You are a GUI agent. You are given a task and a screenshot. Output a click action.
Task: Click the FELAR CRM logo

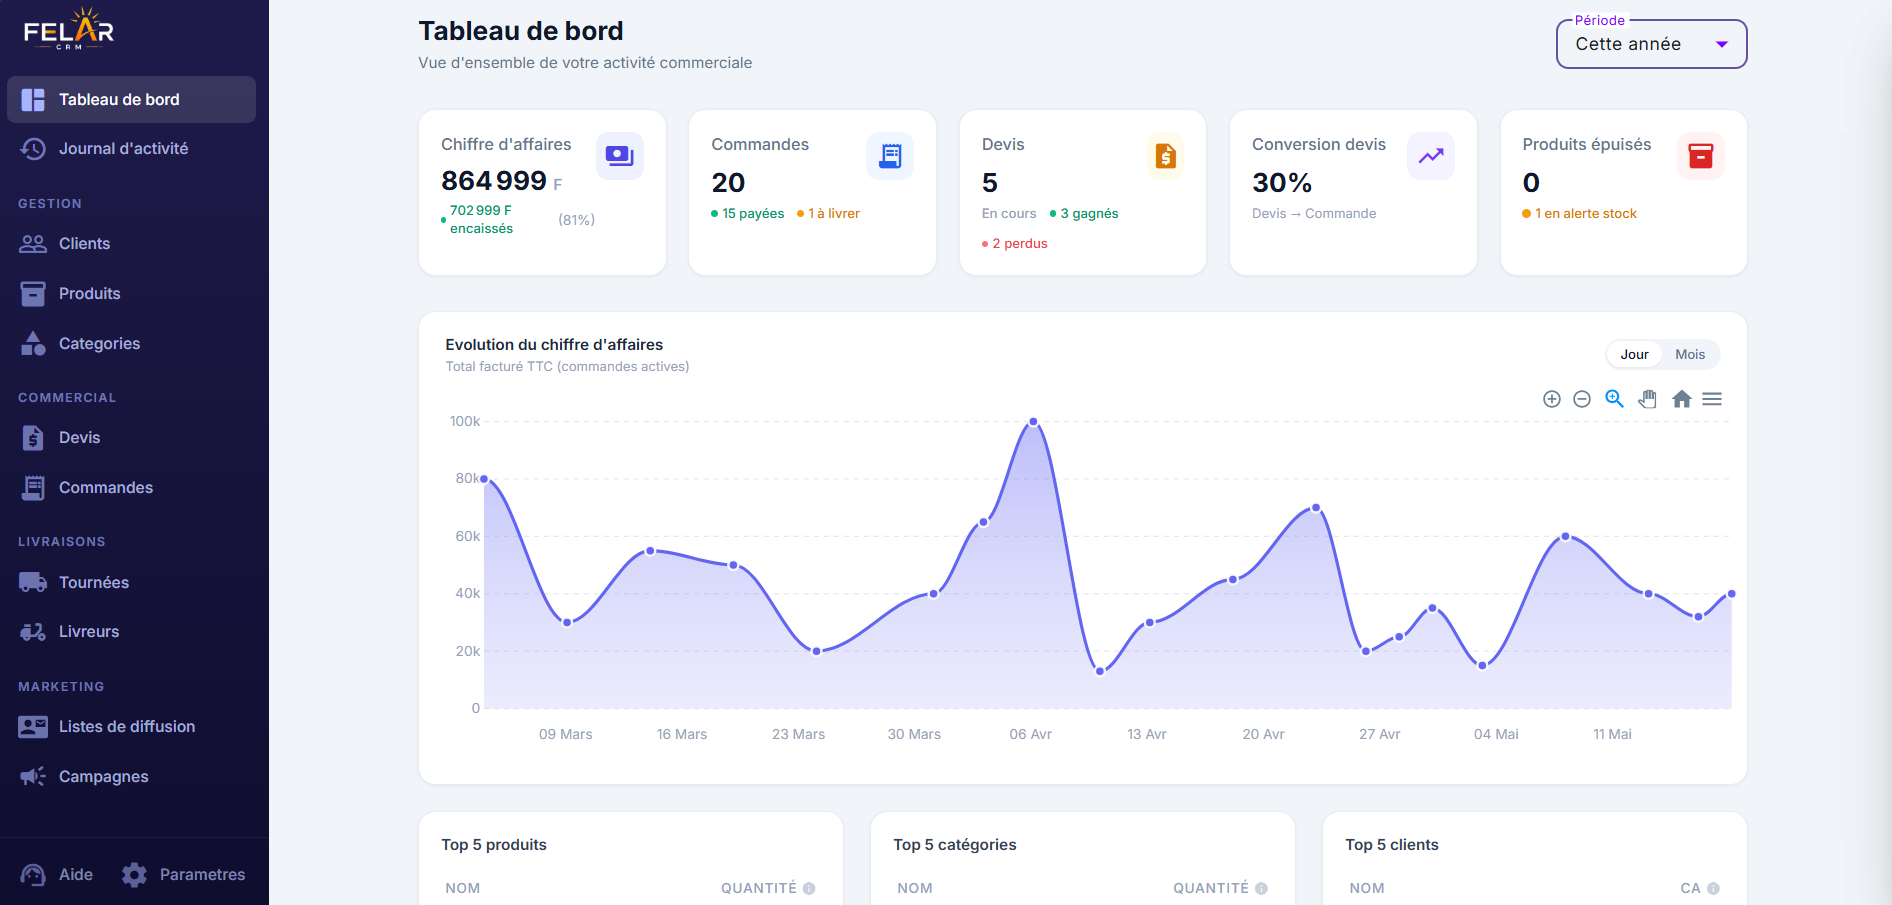pyautogui.click(x=69, y=29)
